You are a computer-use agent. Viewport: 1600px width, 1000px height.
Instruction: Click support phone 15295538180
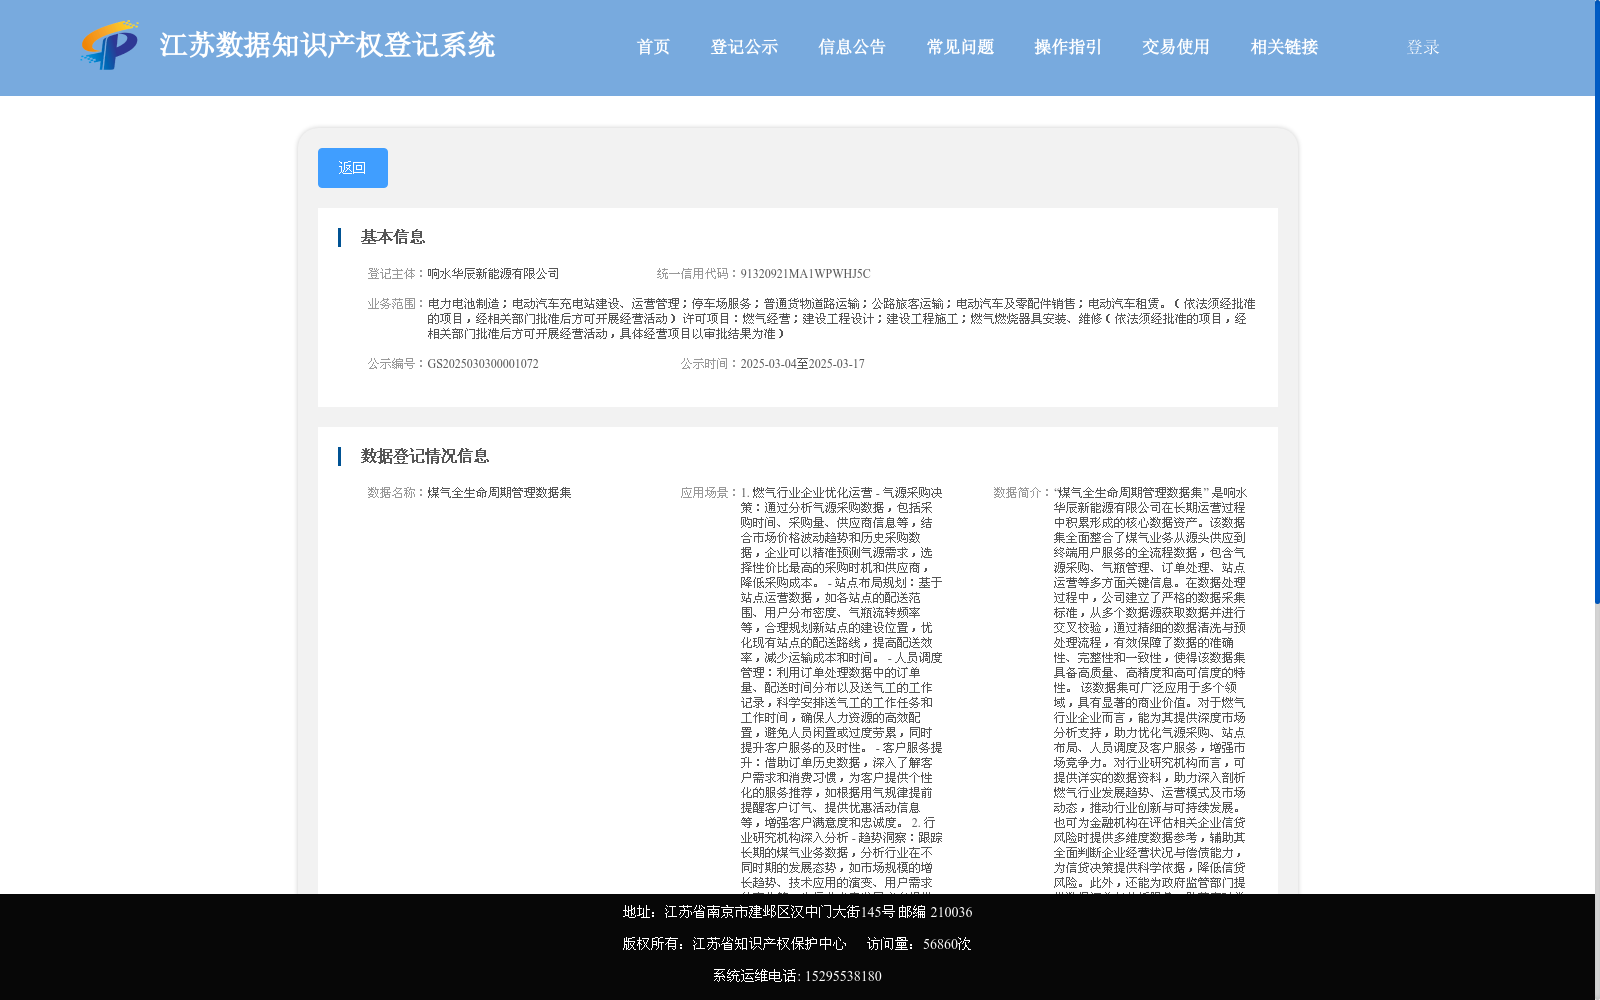click(843, 976)
